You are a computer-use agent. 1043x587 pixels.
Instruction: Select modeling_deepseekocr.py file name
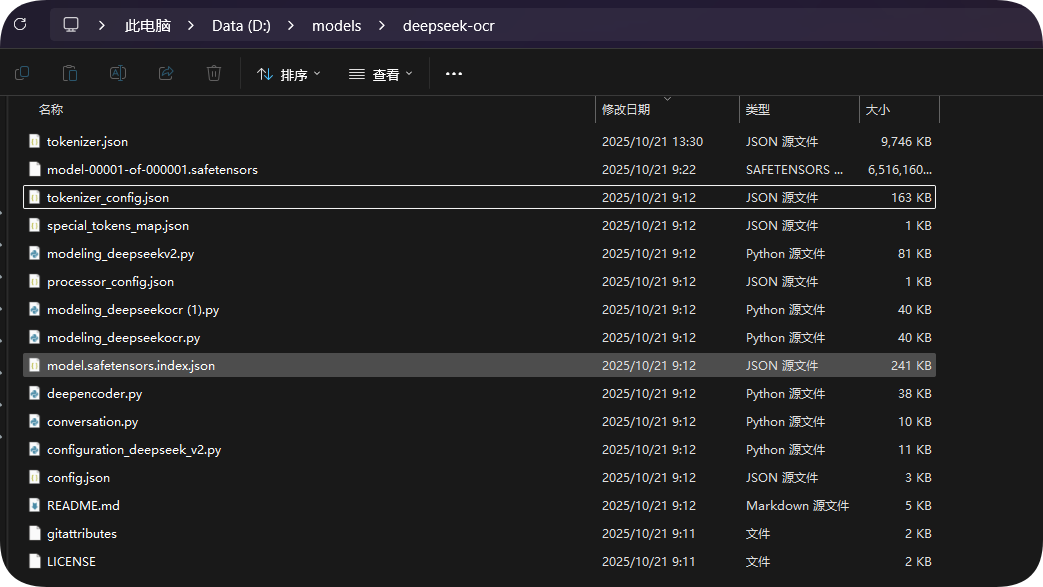124,337
